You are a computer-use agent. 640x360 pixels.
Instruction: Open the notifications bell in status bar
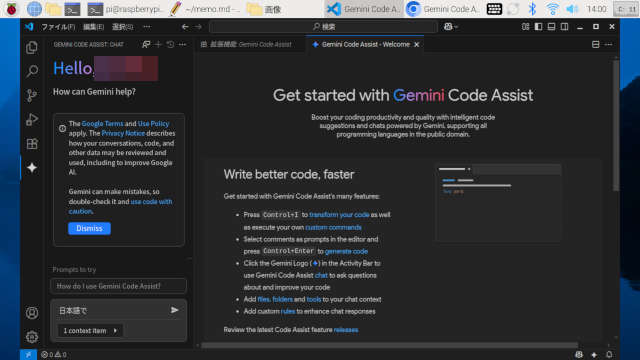[609, 354]
